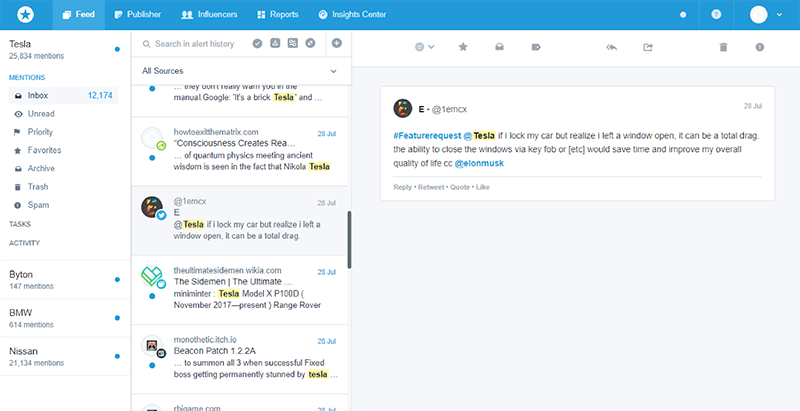Screen dimensions: 800x411
Task: Click the tag icon in mention toolbar
Action: pyautogui.click(x=536, y=47)
